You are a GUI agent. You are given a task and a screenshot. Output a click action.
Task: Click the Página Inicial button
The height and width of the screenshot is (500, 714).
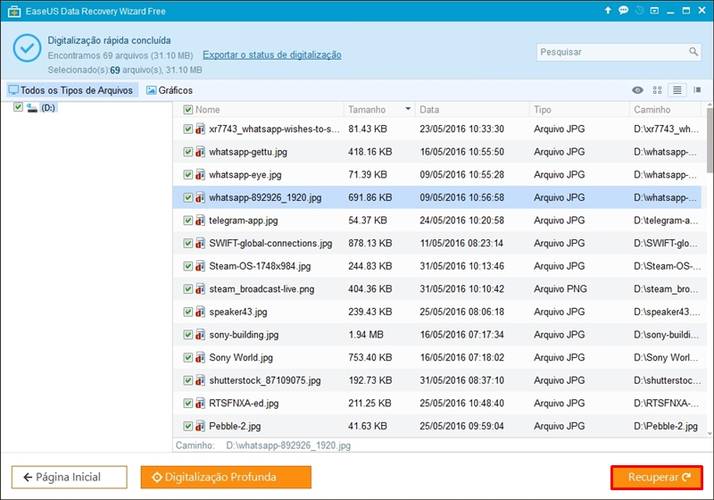69,477
